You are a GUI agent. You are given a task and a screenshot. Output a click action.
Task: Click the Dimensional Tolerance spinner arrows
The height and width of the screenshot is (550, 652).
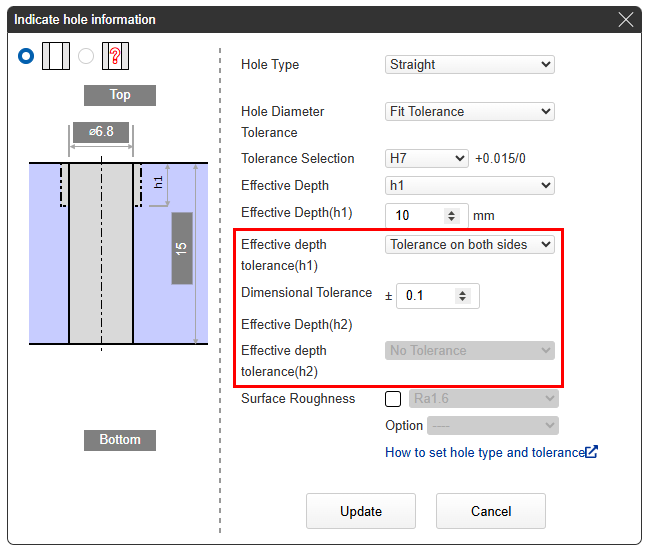coord(462,296)
